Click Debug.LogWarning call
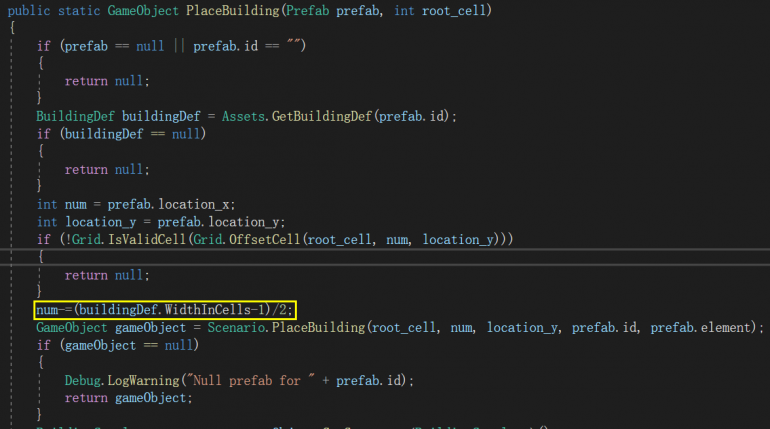 pyautogui.click(x=122, y=380)
